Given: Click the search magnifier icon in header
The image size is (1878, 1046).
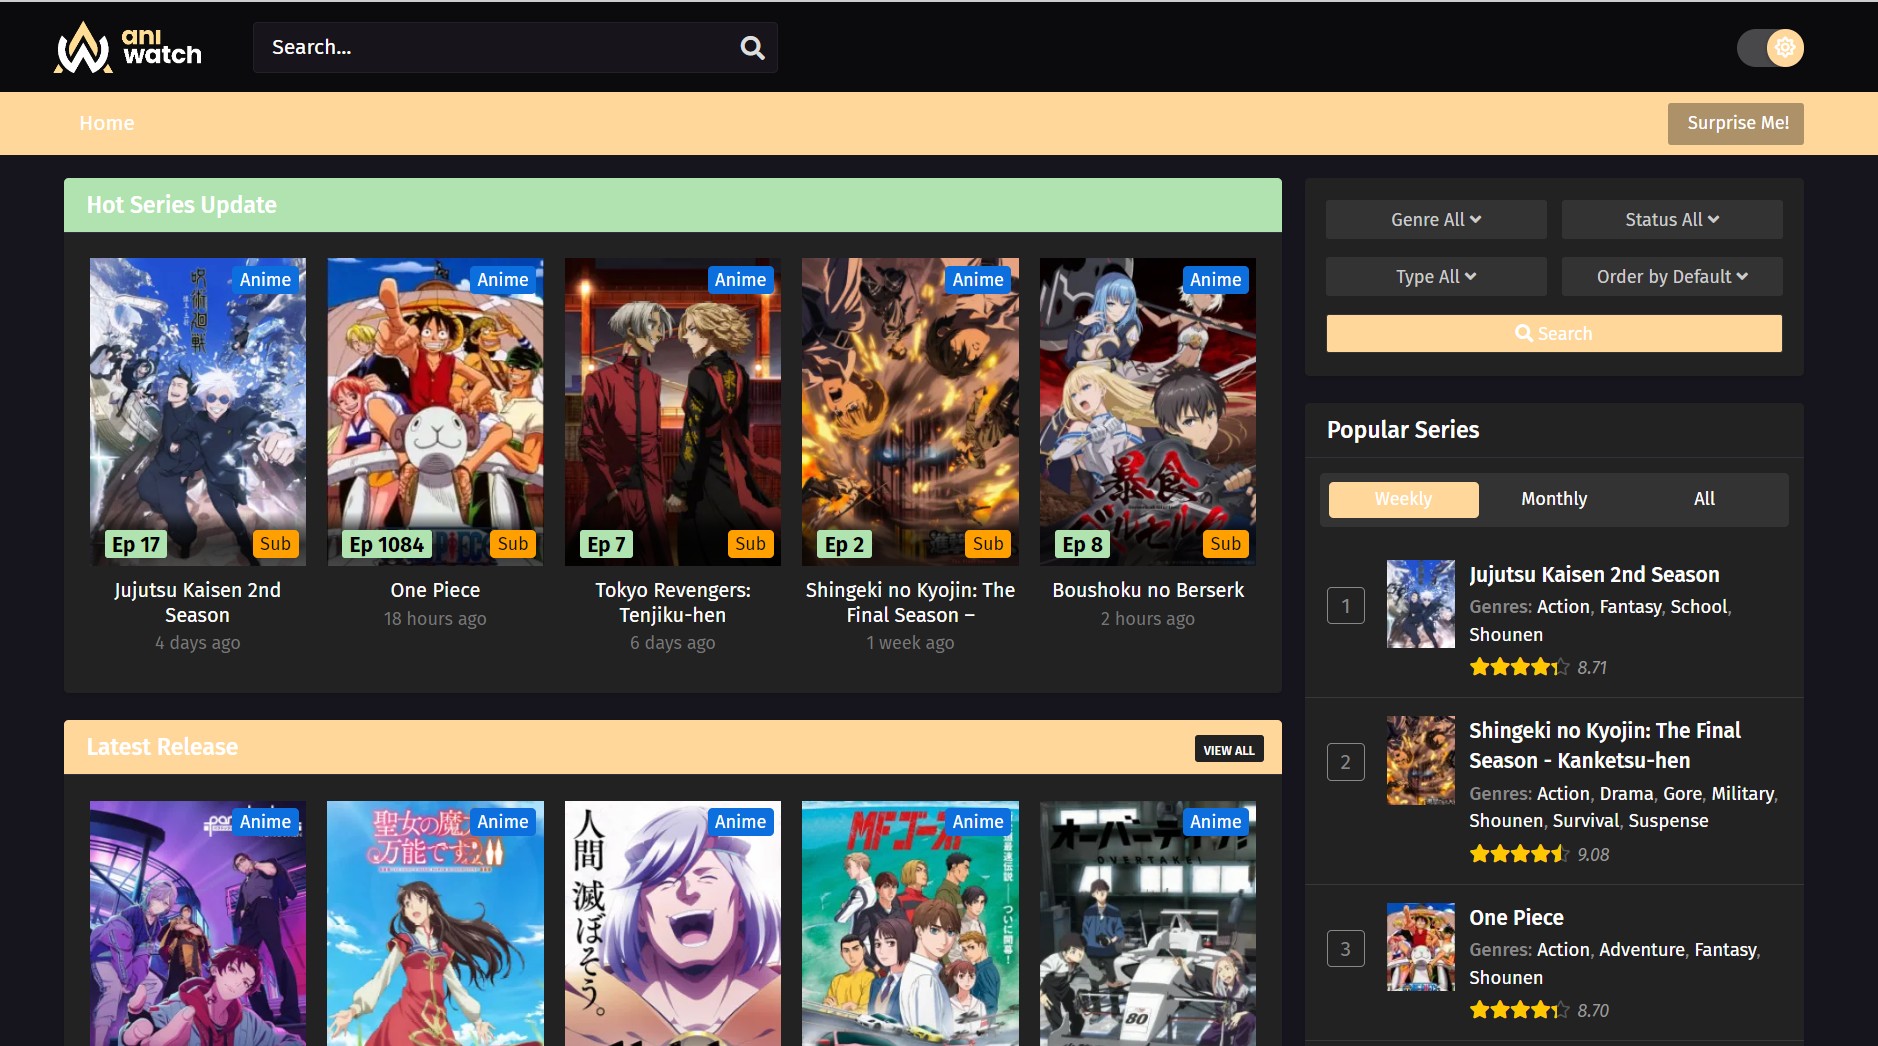Looking at the screenshot, I should coord(752,47).
